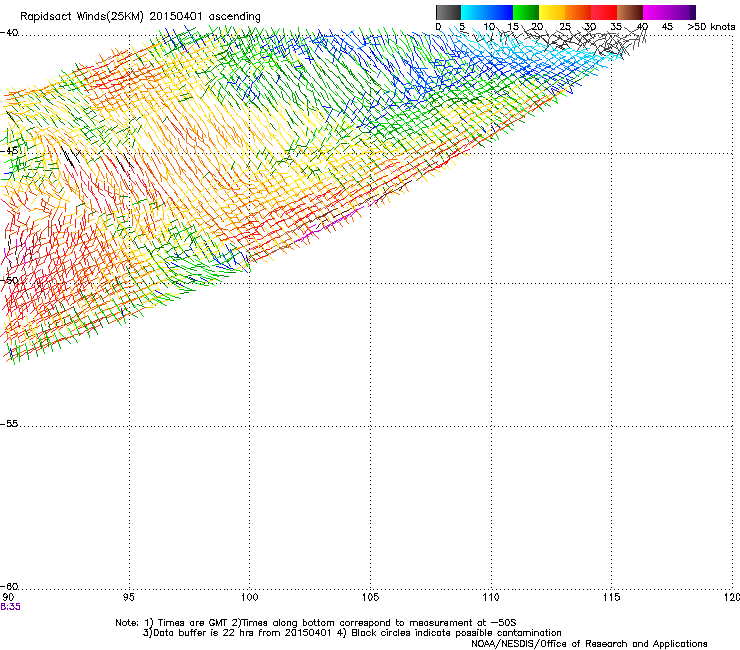
Task: Click the longitude label '115'
Action: [x=611, y=598]
